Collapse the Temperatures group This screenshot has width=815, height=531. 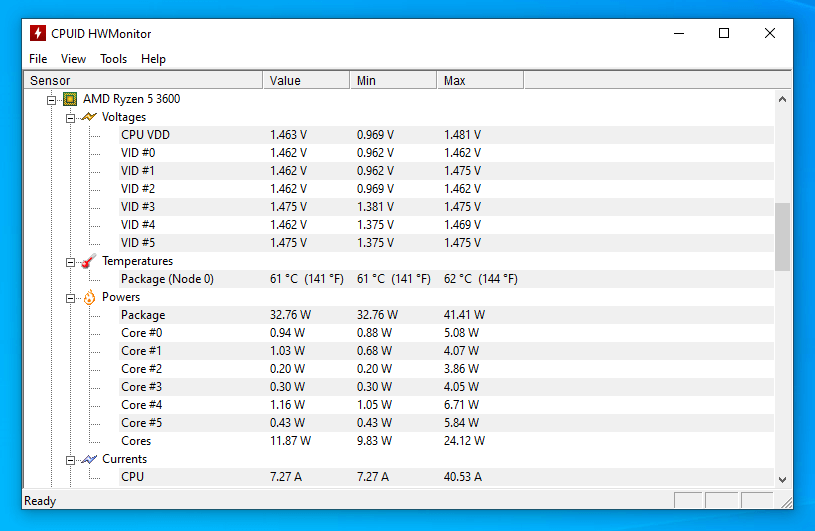(x=70, y=262)
